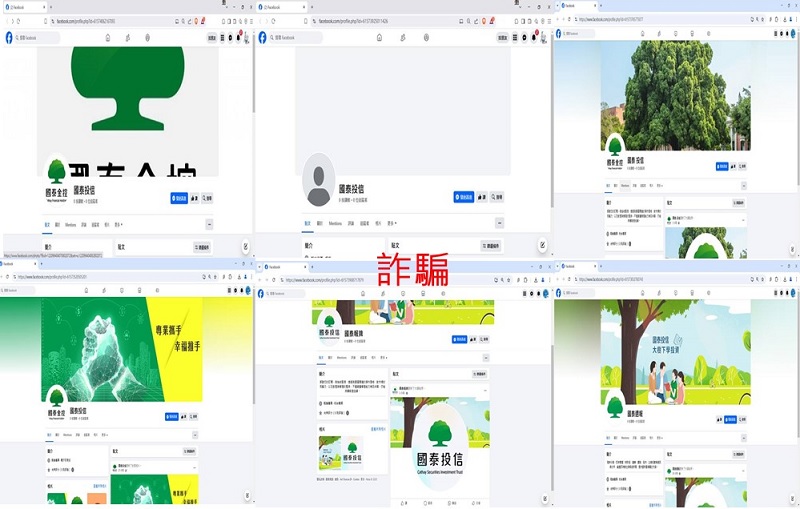Click thumbs-up Like button in the blank-cover window
This screenshot has width=800, height=509.
click(x=482, y=197)
